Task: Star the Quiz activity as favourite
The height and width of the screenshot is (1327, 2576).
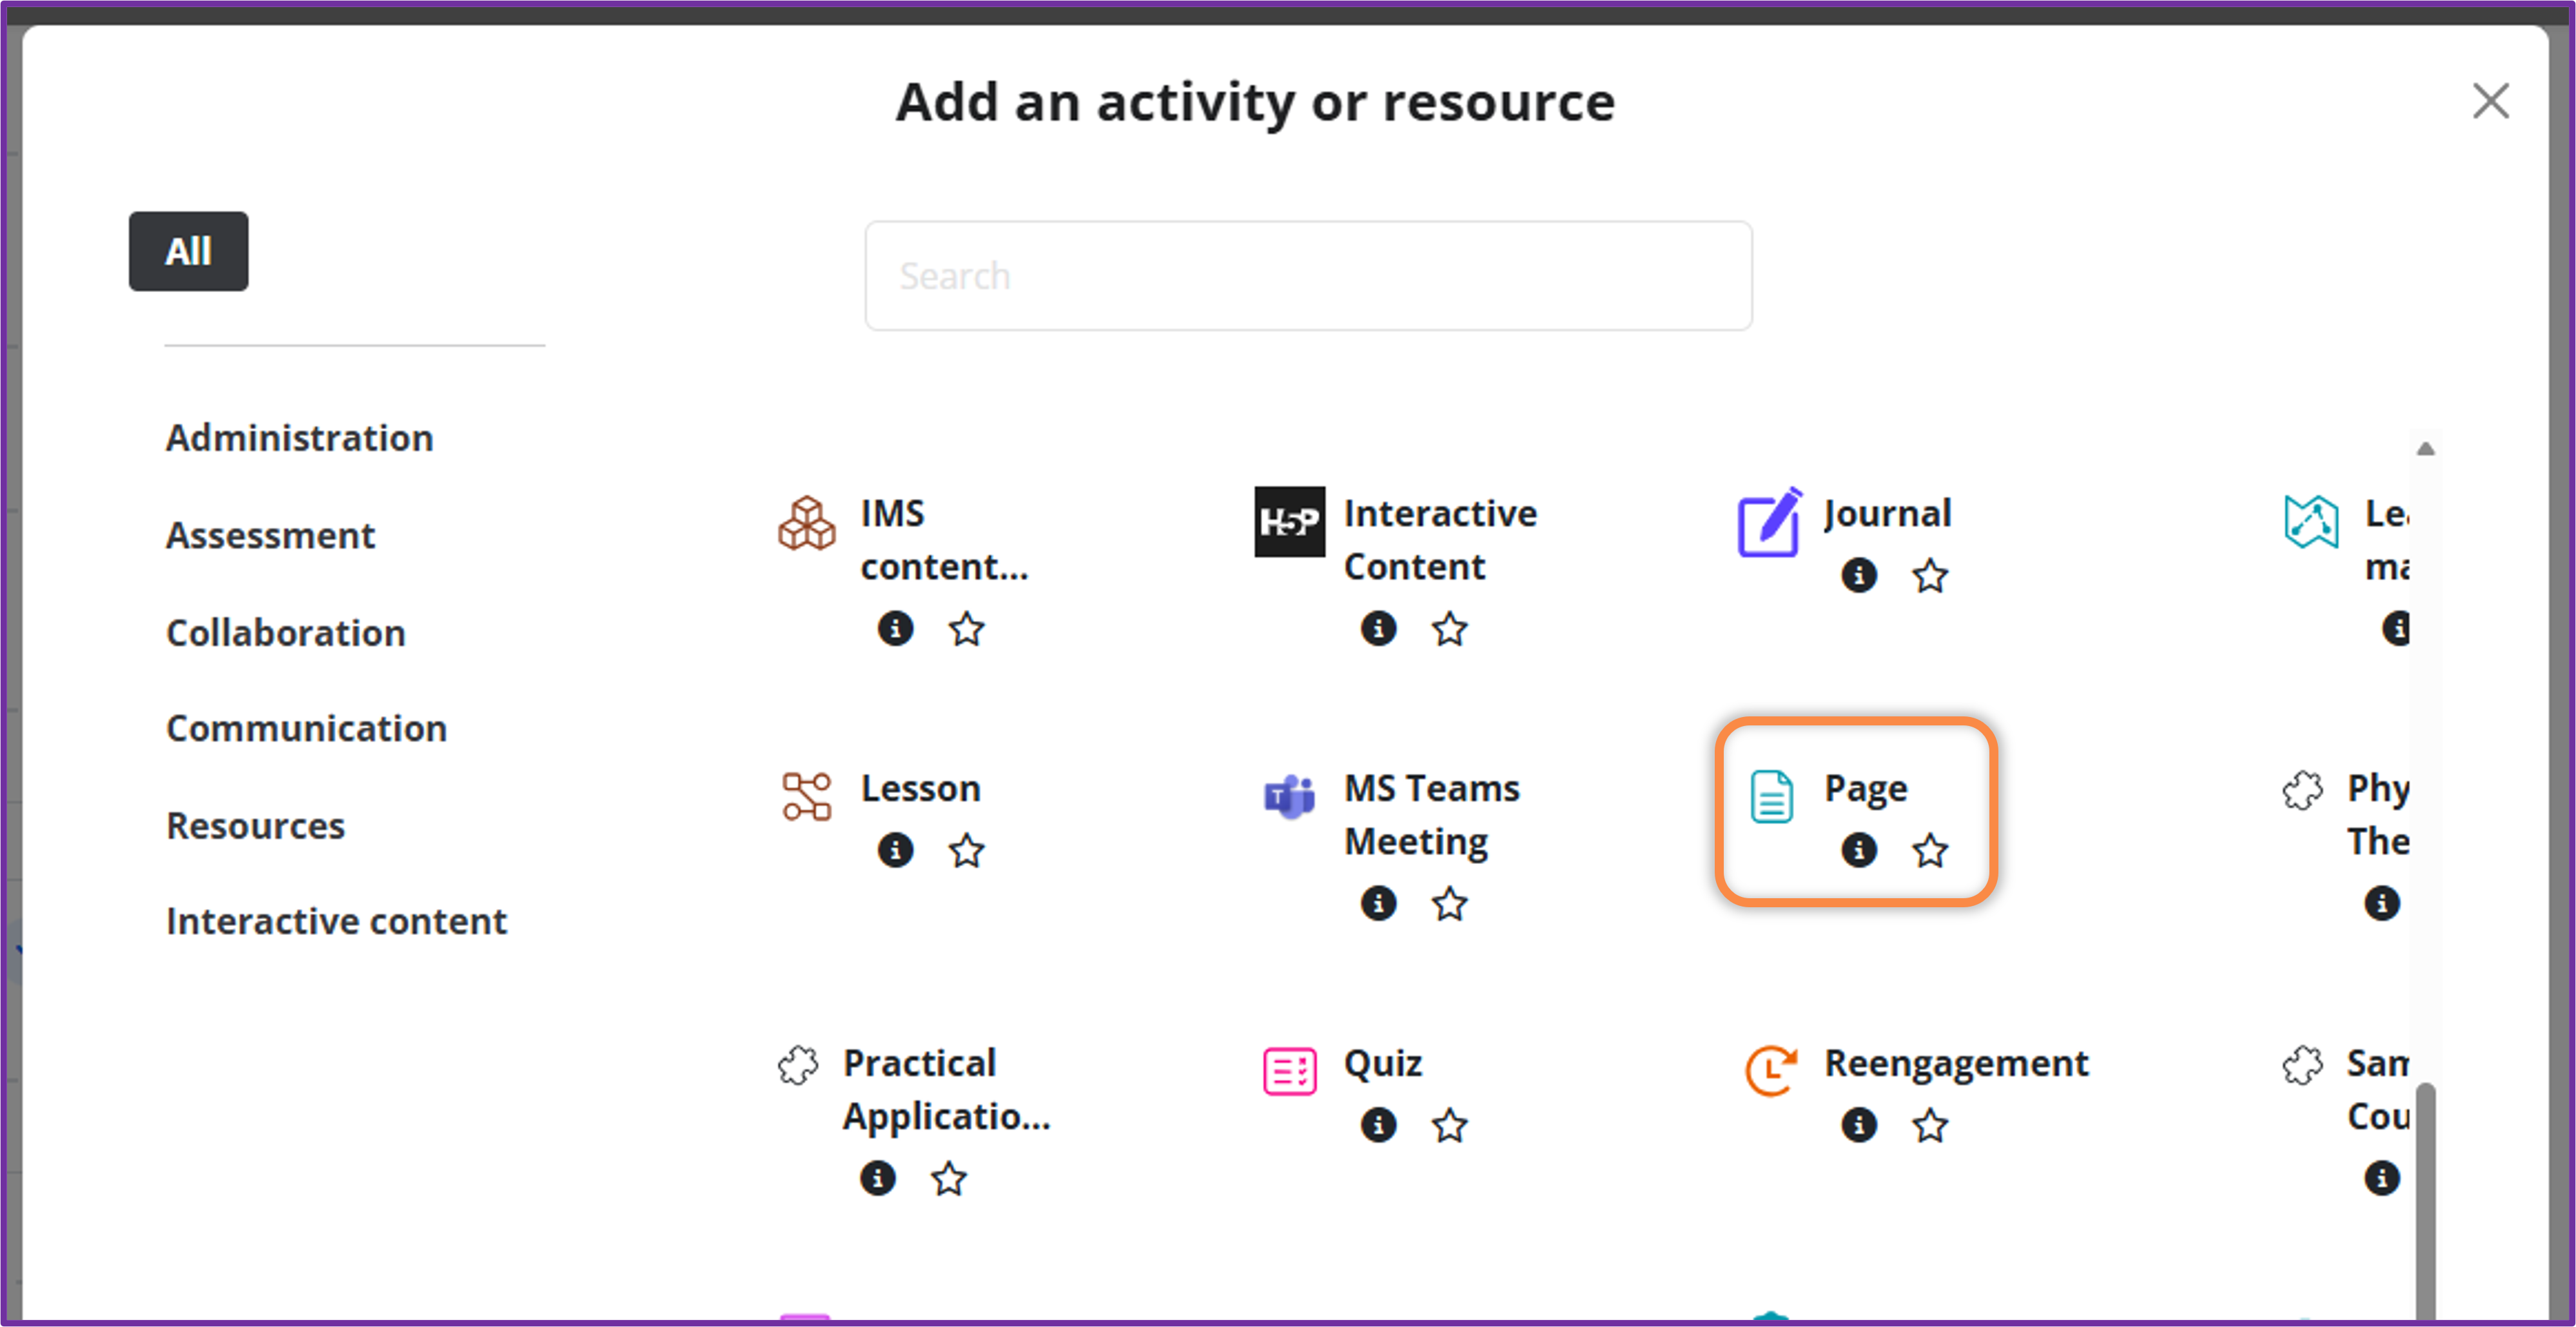Action: pos(1449,1125)
